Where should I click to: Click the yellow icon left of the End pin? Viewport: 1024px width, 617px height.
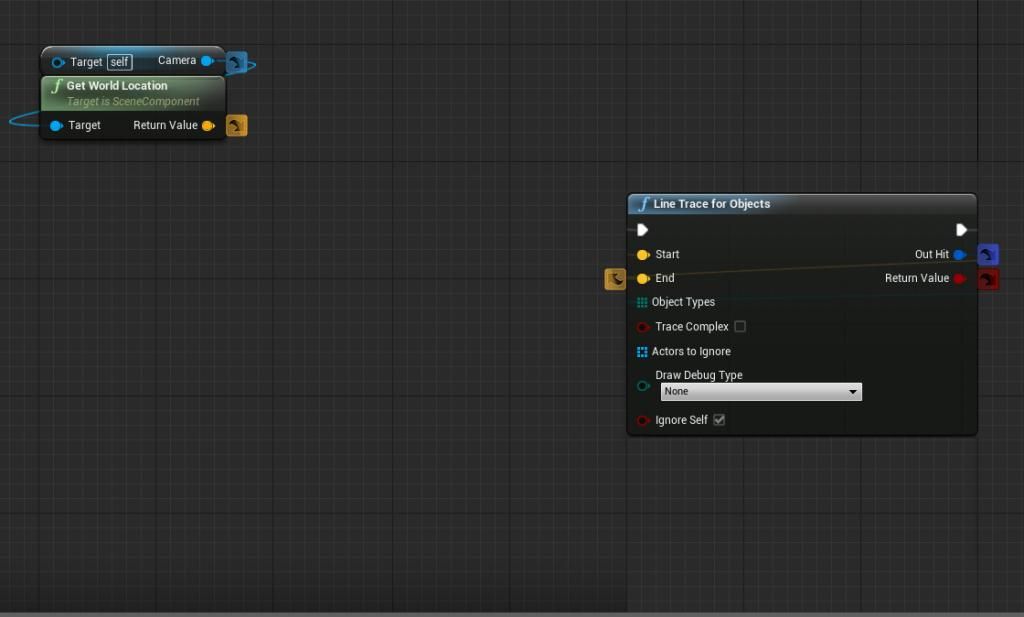pos(615,279)
